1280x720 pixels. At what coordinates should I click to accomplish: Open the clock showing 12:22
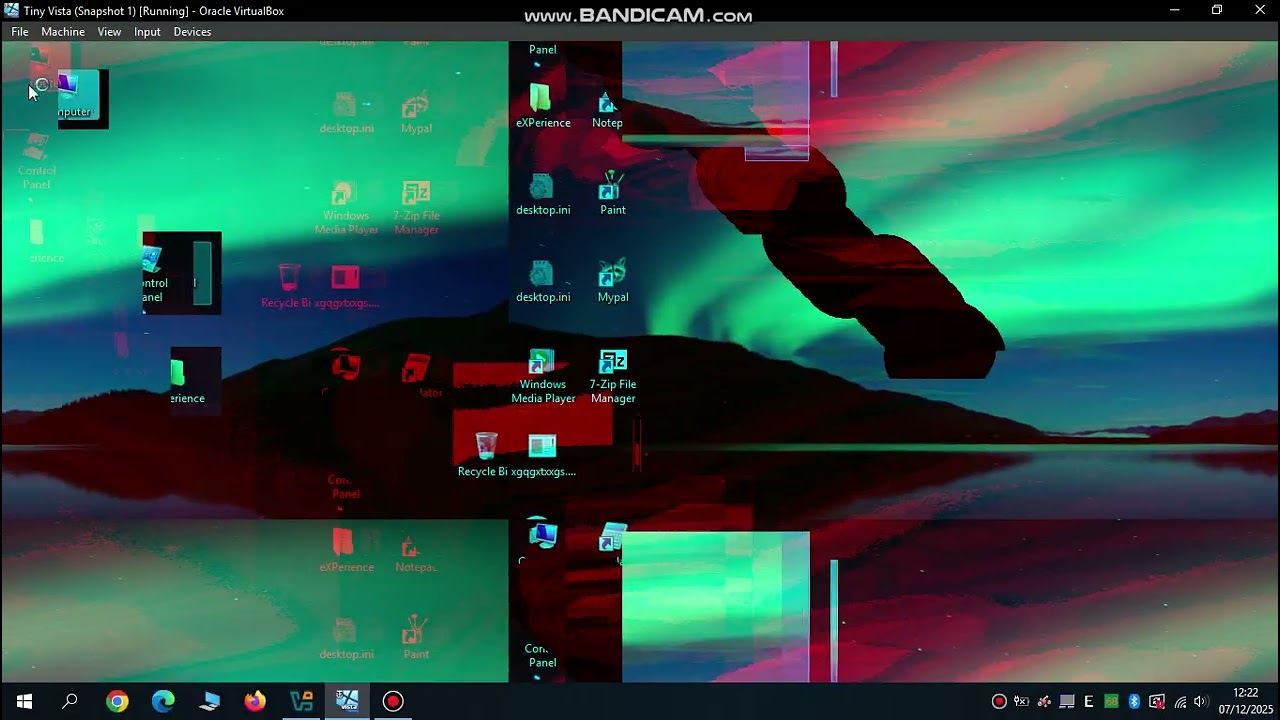coord(1245,701)
